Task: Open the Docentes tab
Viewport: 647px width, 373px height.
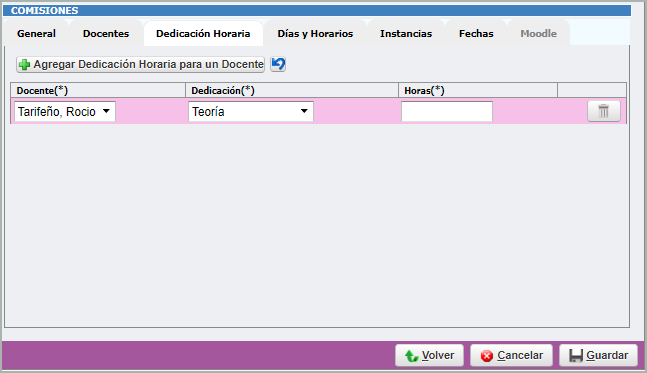Action: click(106, 33)
